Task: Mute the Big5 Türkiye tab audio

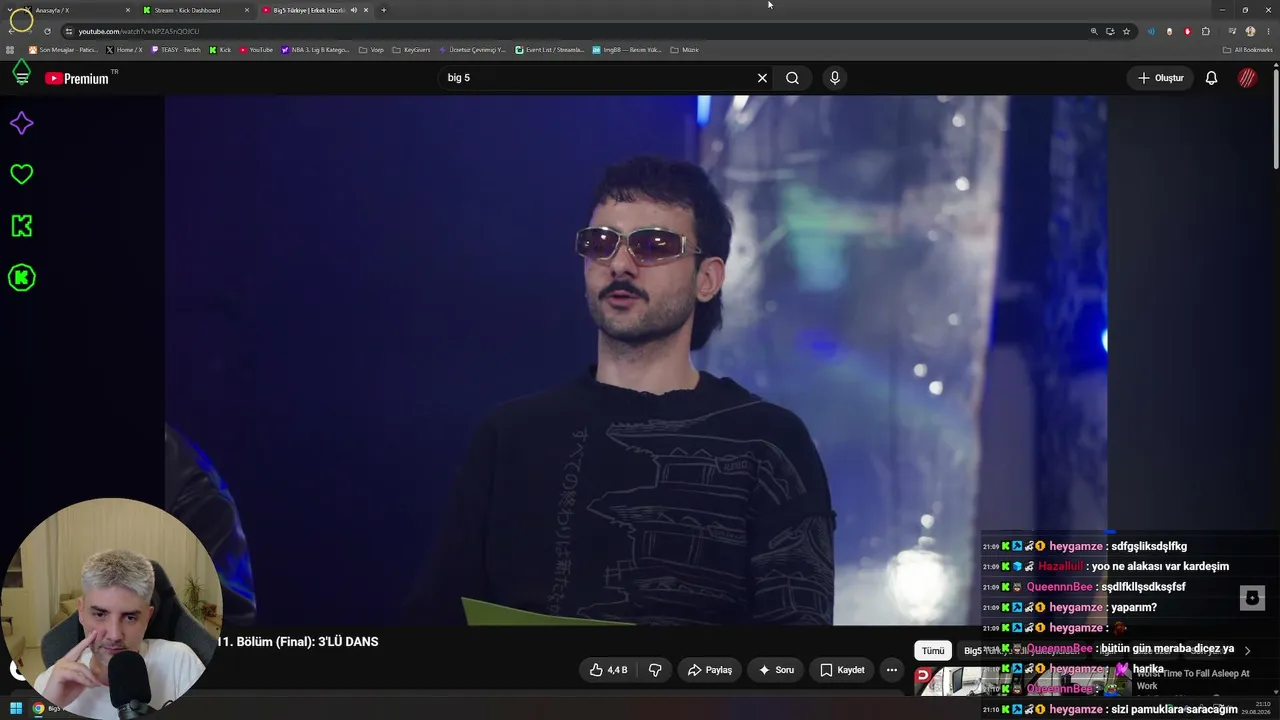Action: [x=354, y=10]
